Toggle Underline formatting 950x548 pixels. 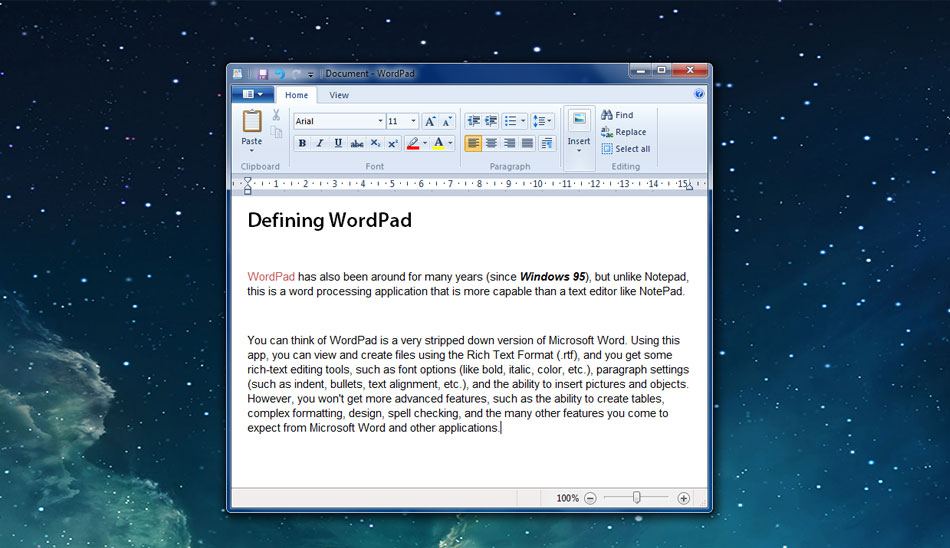click(x=338, y=143)
